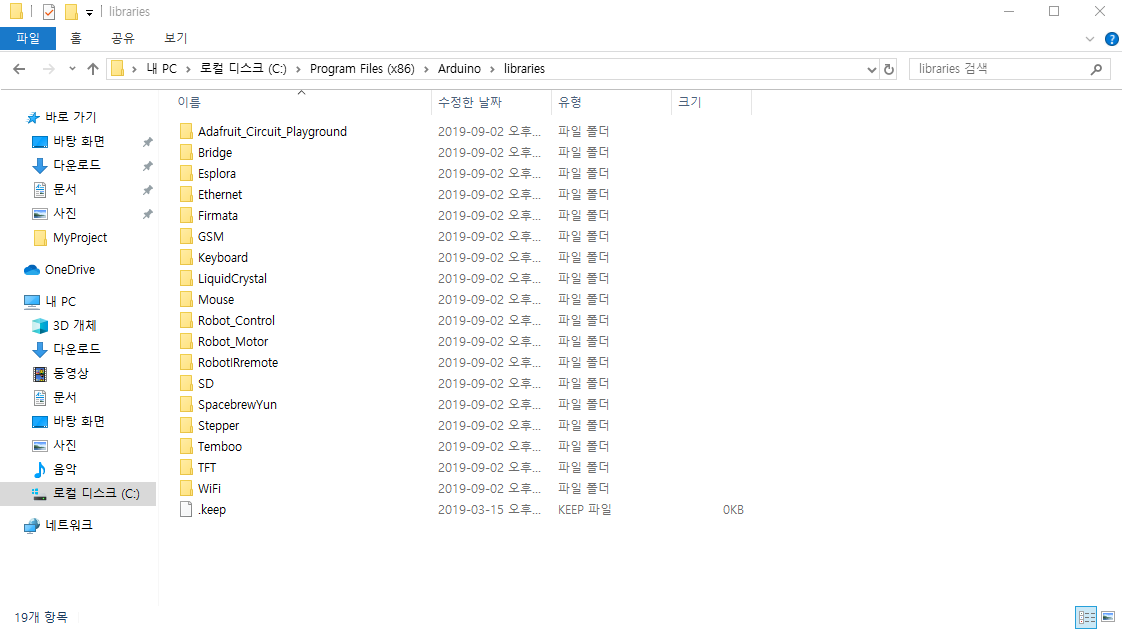Go back with the left arrow

(19, 69)
